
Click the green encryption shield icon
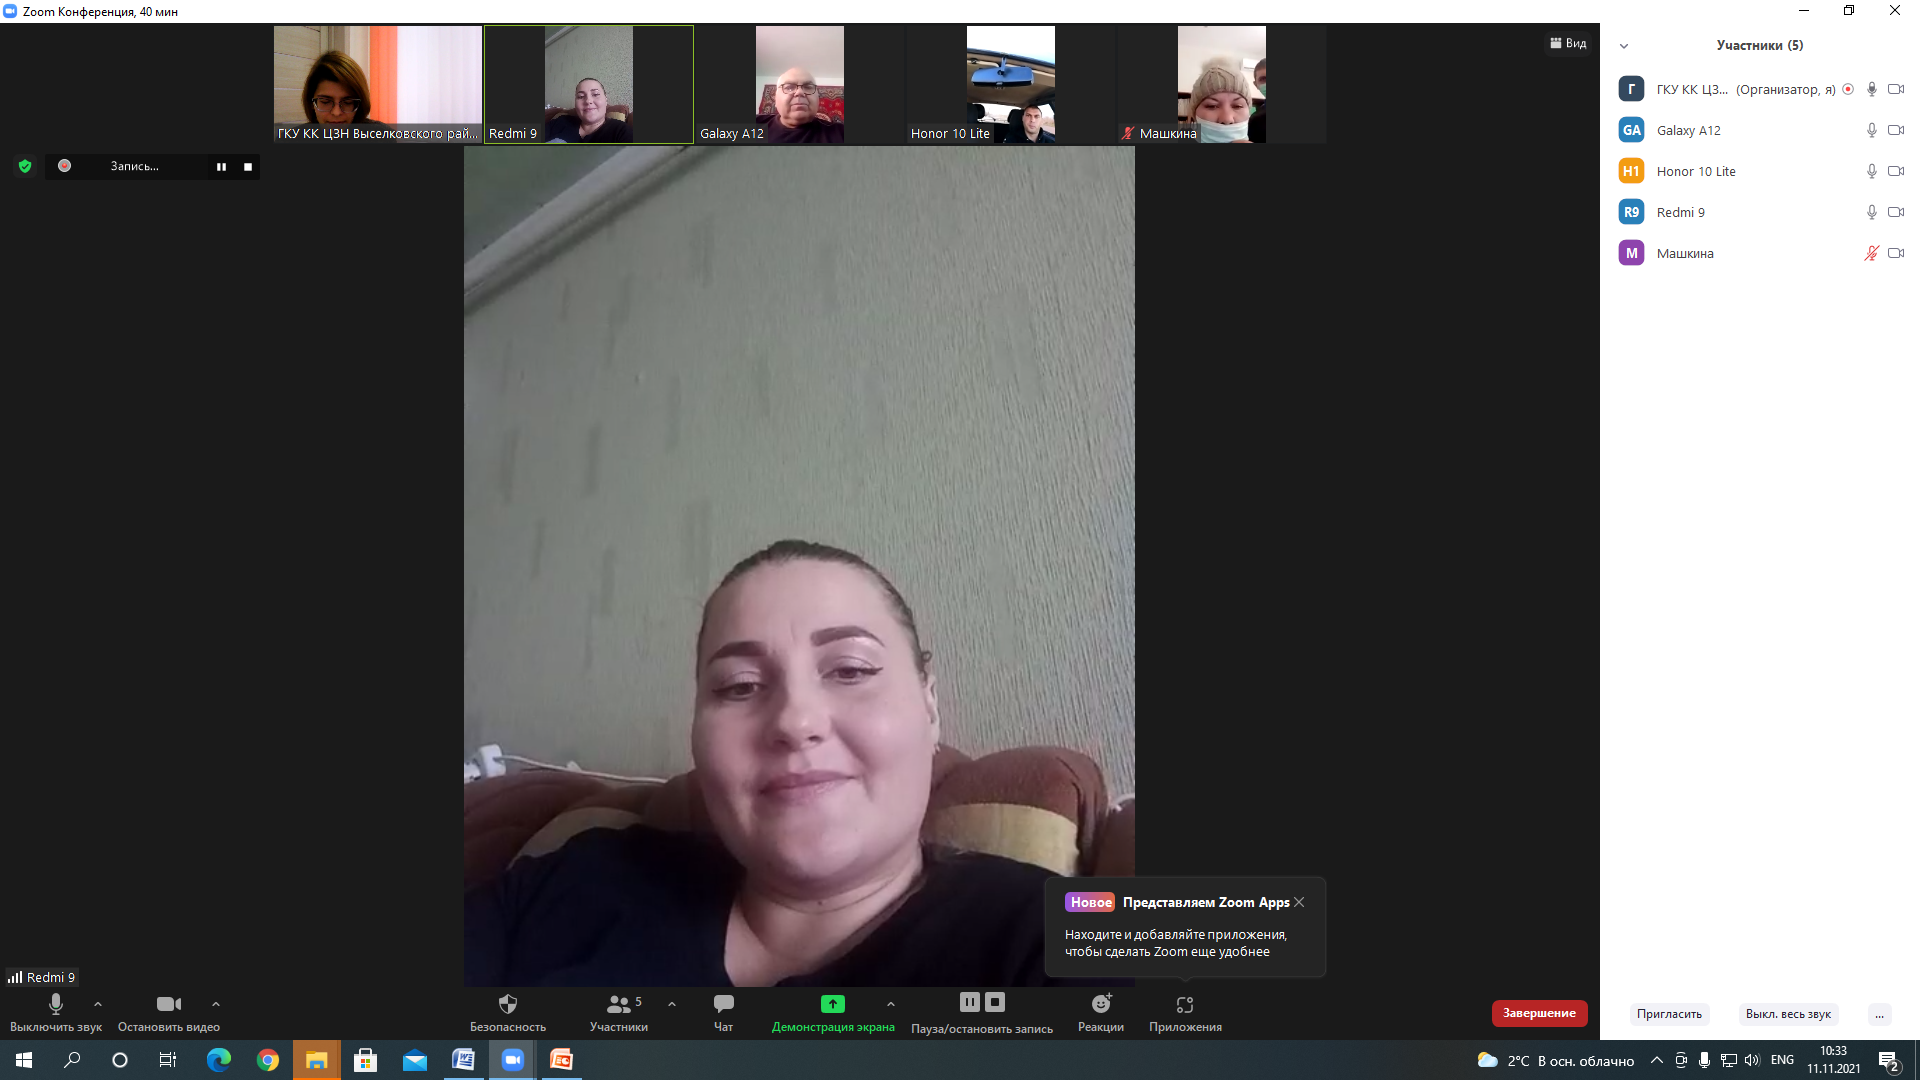(x=25, y=166)
